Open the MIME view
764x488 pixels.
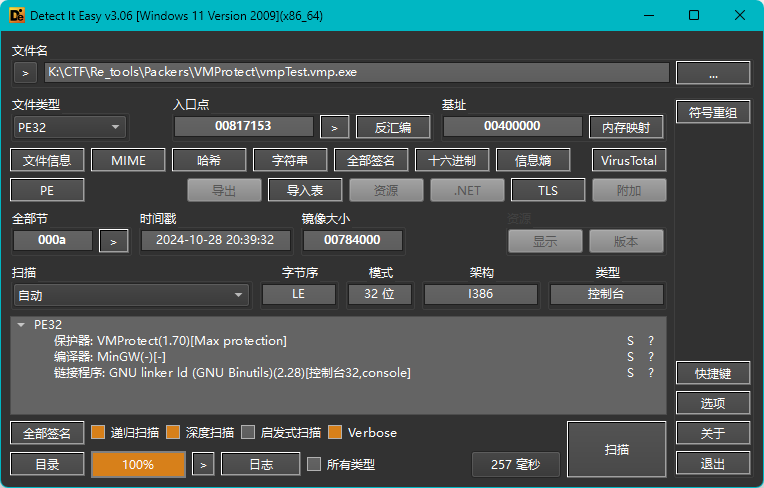point(128,160)
